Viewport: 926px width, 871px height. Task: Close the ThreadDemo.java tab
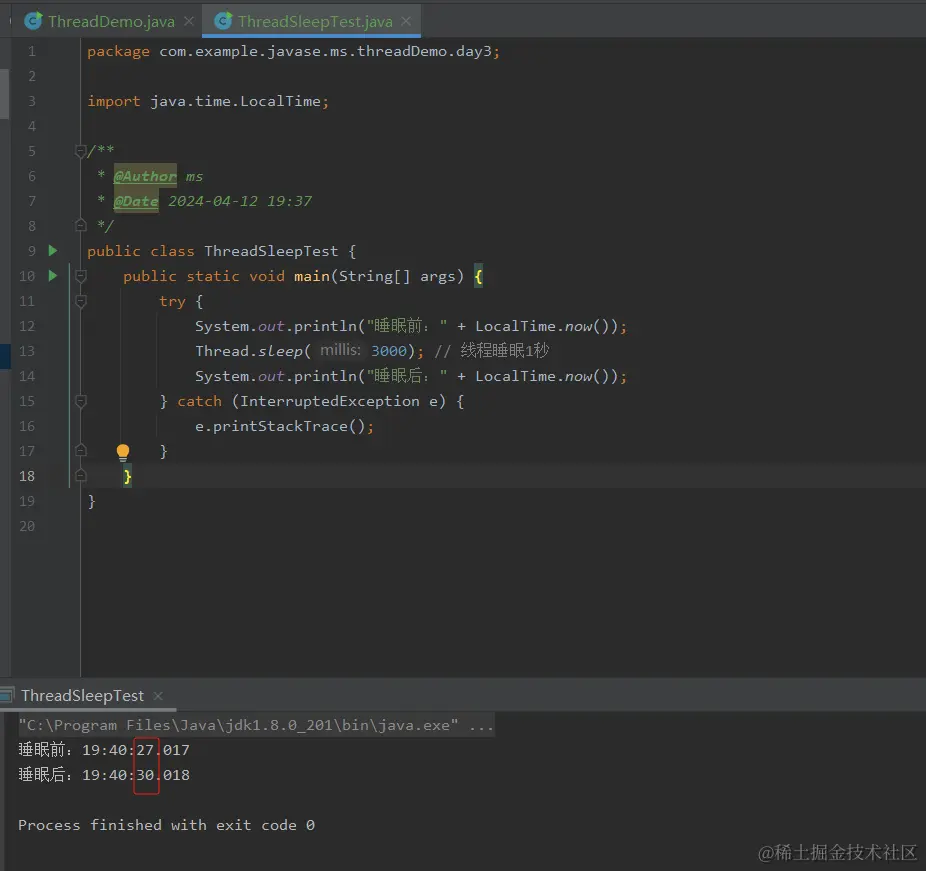pyautogui.click(x=189, y=21)
